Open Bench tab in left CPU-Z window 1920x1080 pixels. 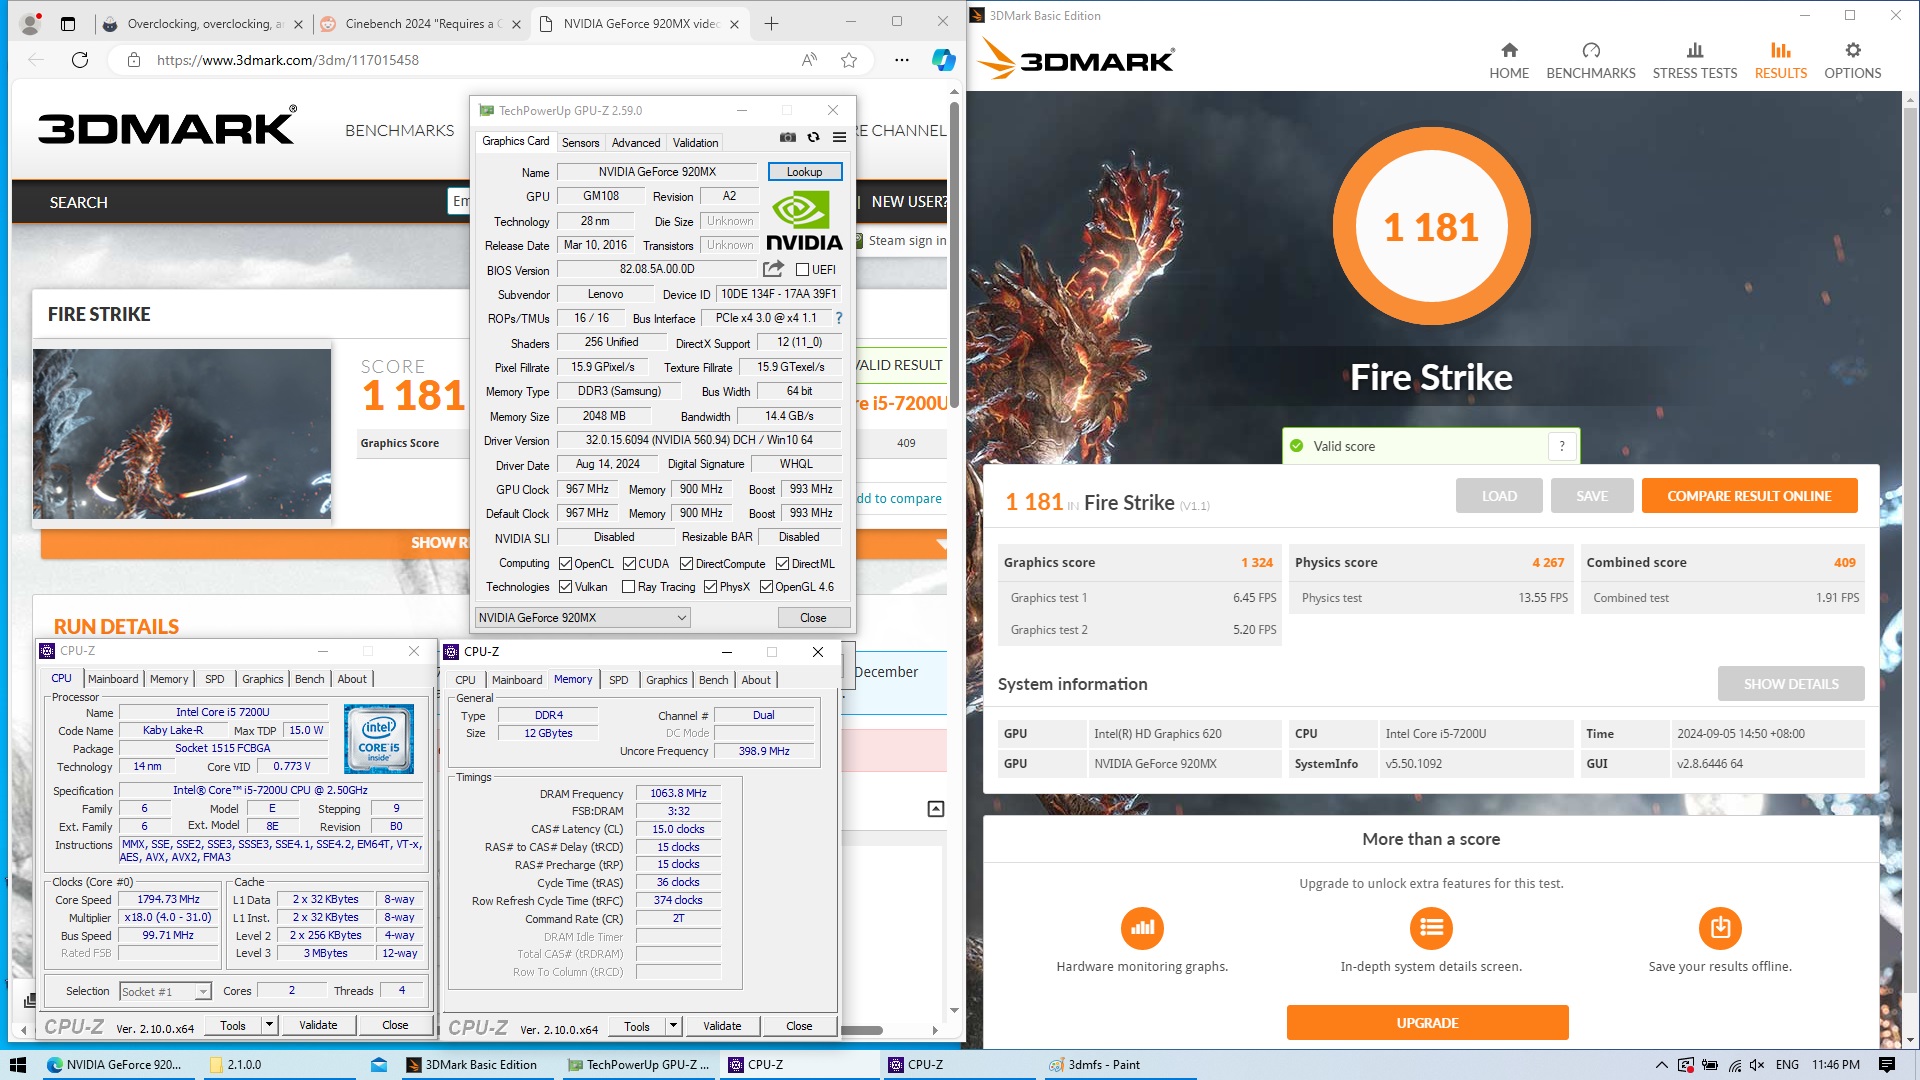point(310,679)
